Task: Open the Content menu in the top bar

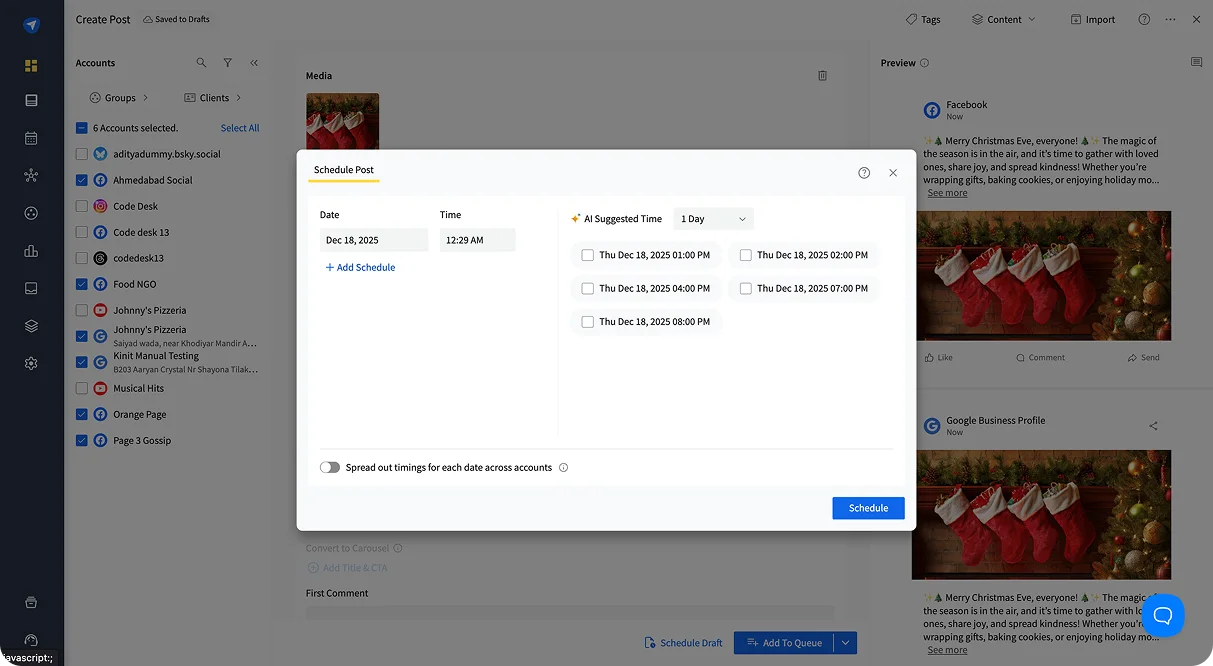Action: [1003, 18]
